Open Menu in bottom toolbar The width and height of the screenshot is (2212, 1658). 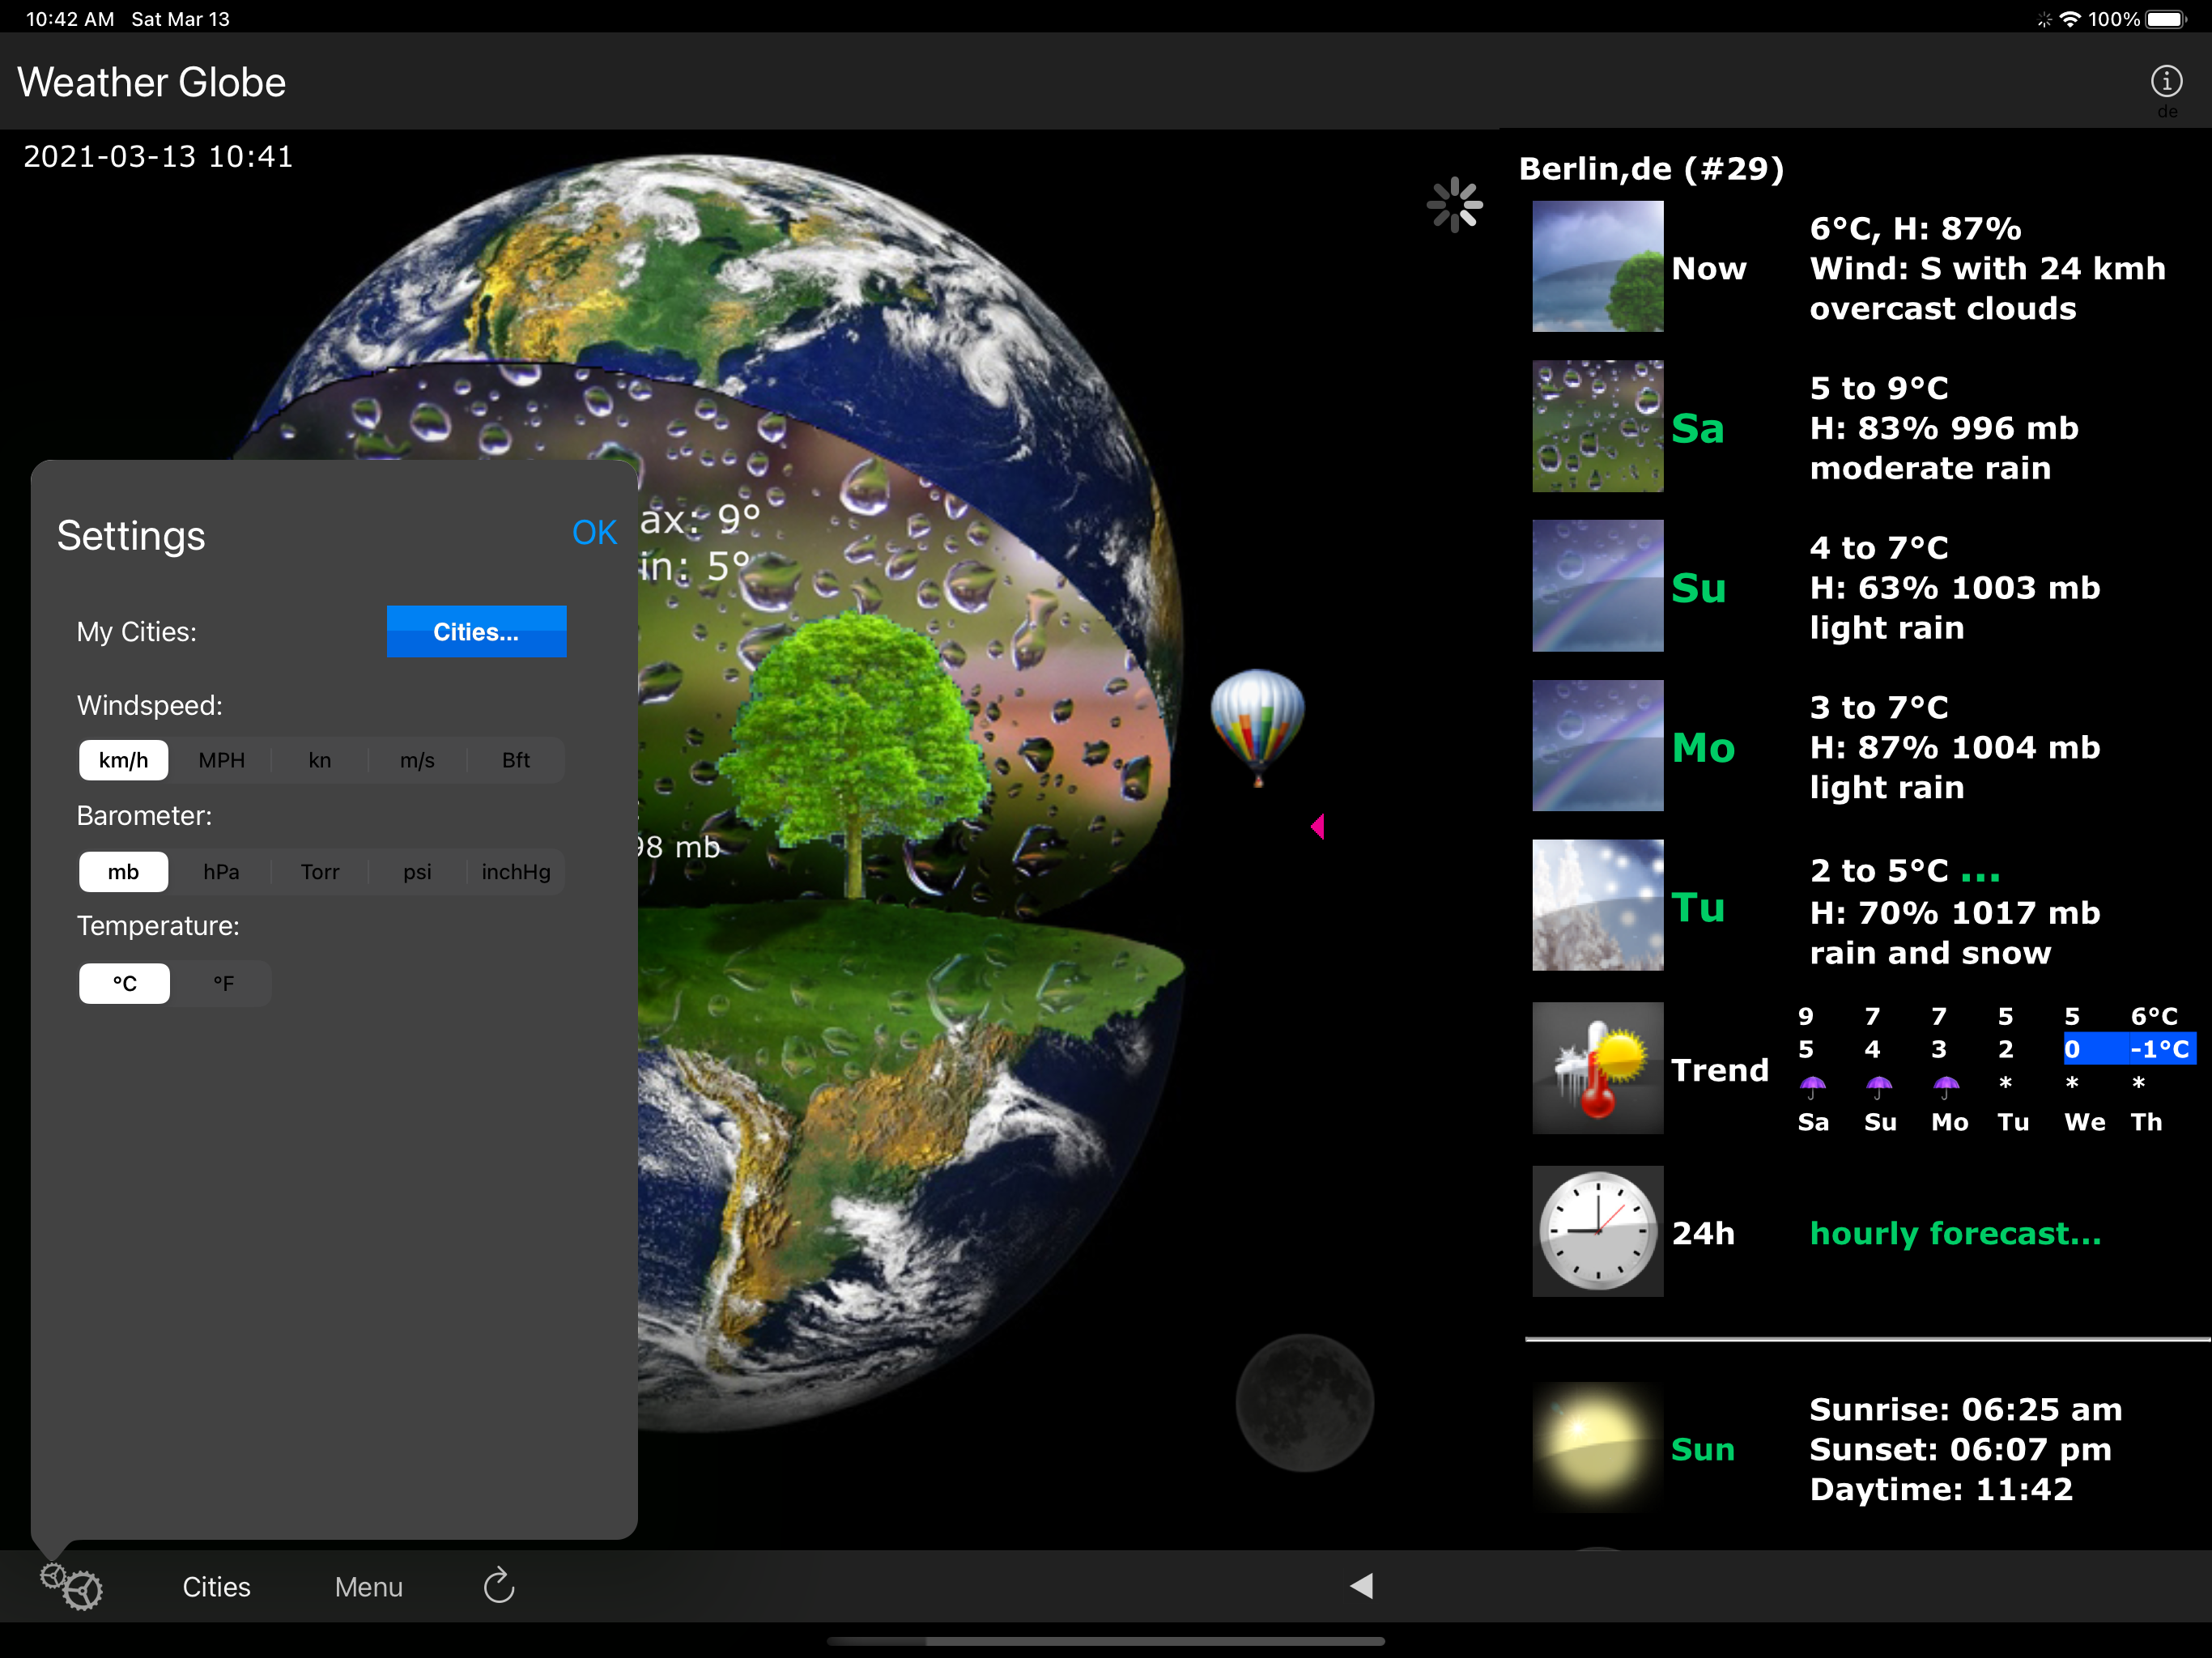click(x=368, y=1586)
